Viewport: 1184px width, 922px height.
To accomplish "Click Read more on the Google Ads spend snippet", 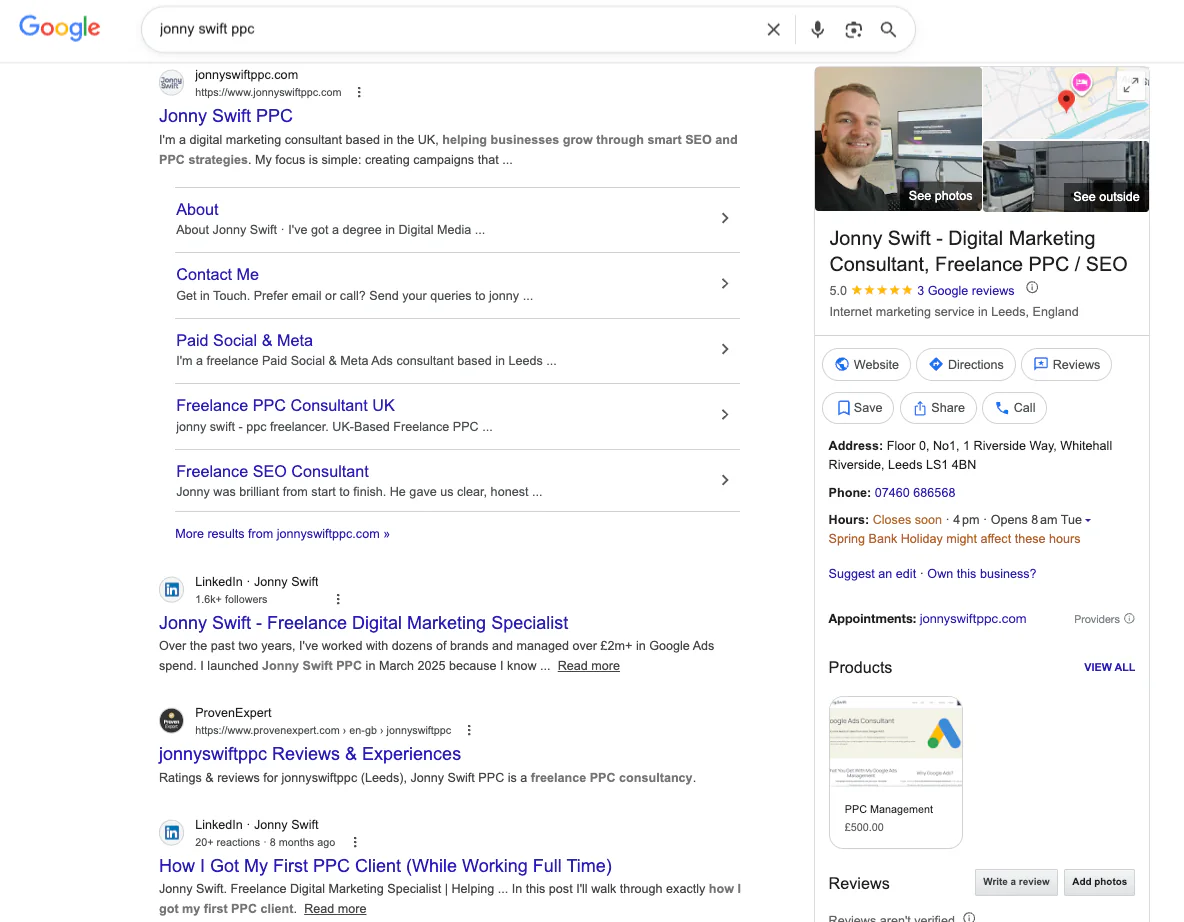I will 588,666.
